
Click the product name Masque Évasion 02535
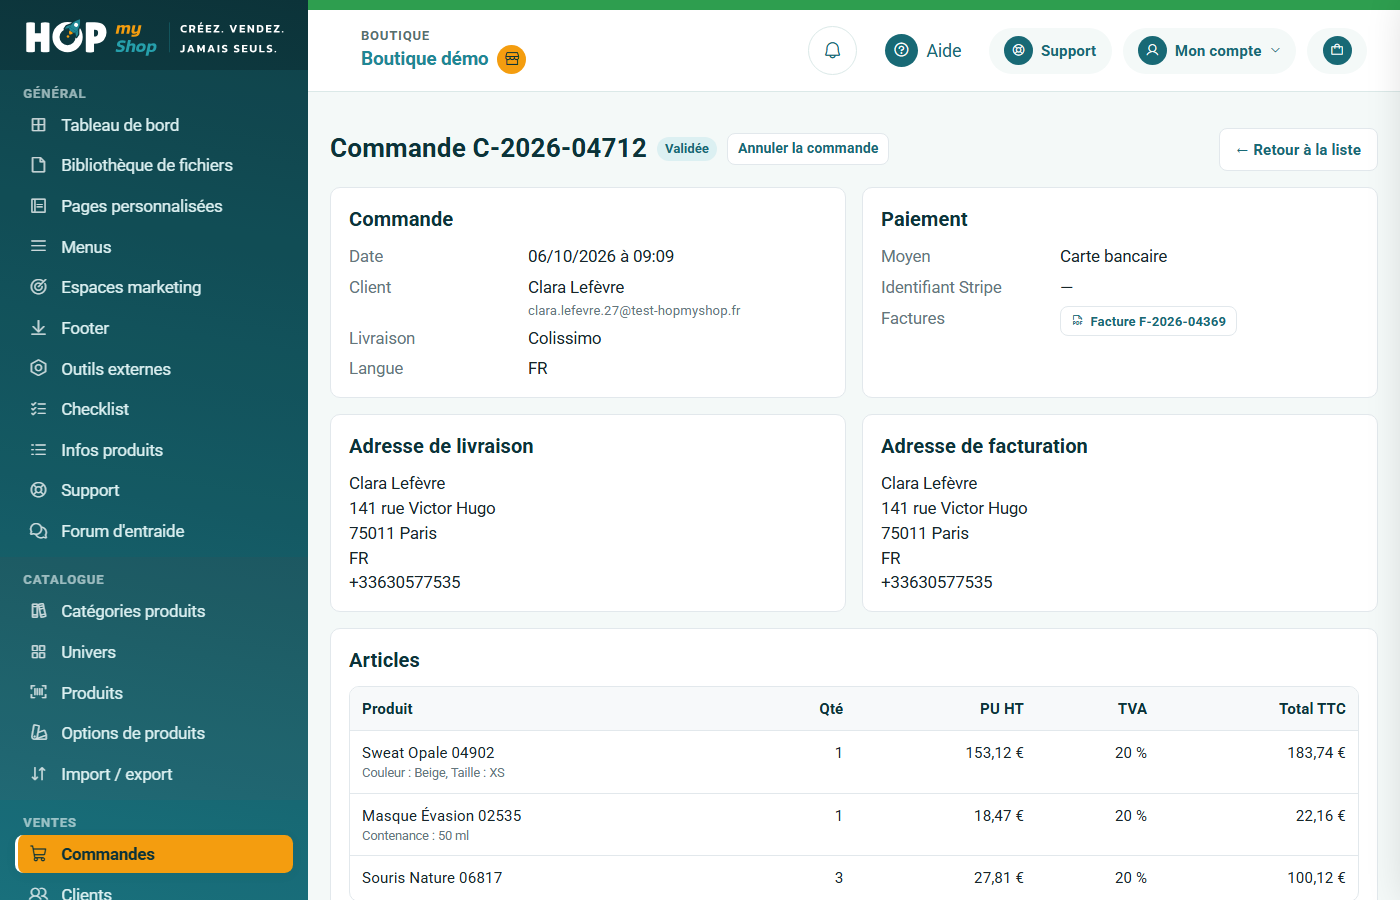[x=442, y=816]
